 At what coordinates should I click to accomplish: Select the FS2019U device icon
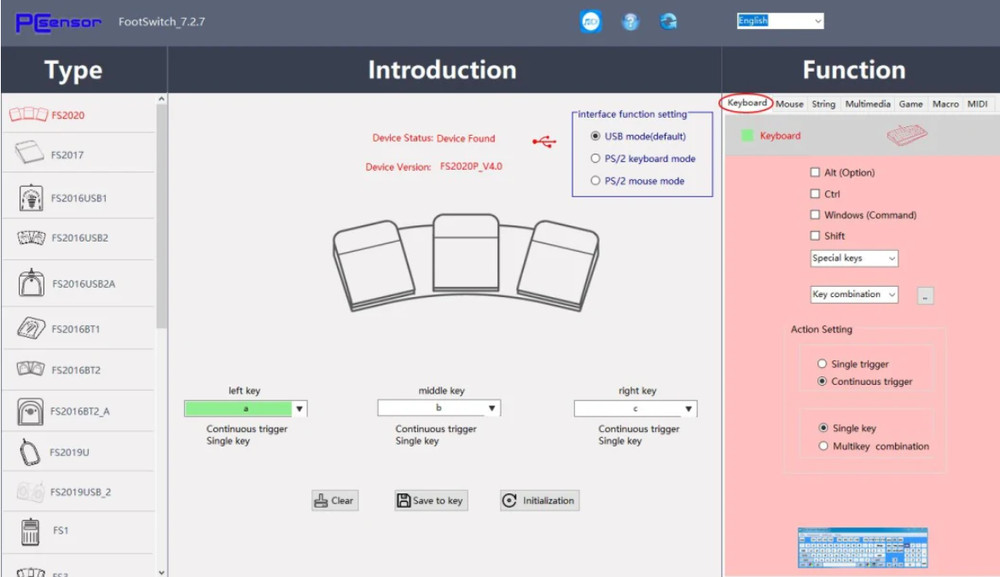pos(30,452)
